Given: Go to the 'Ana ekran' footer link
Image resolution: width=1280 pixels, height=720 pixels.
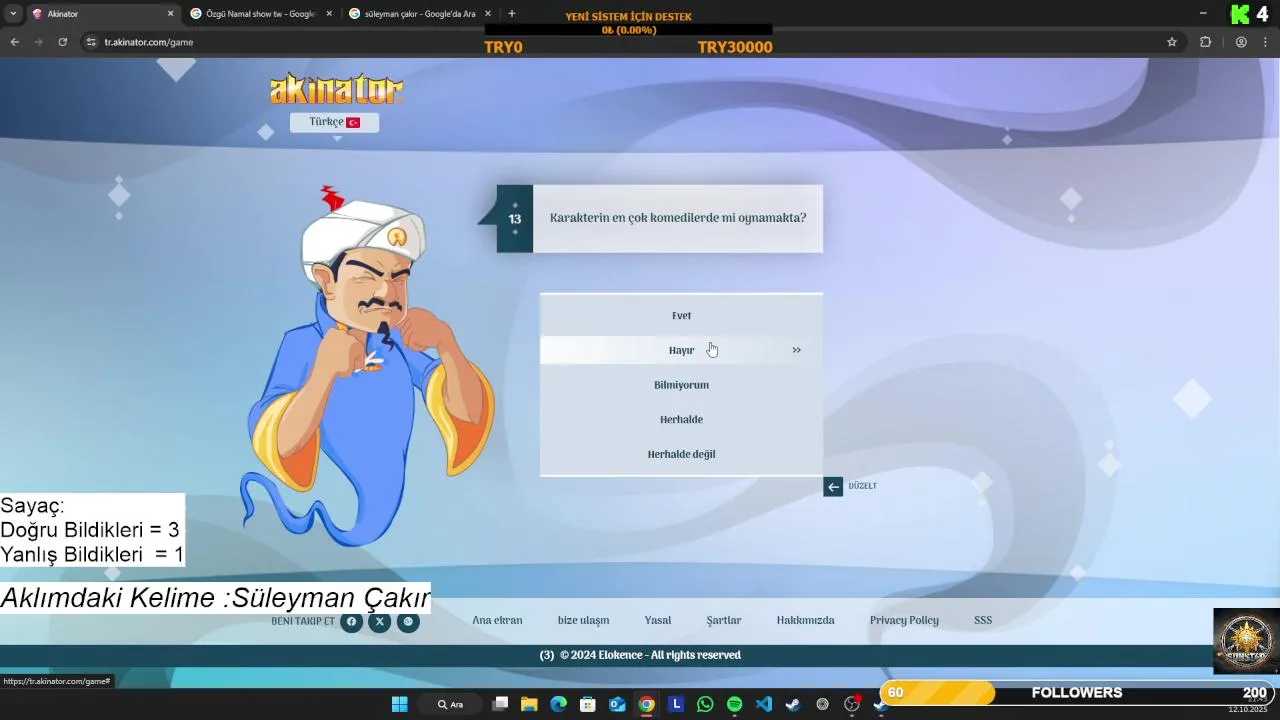Looking at the screenshot, I should [x=497, y=620].
